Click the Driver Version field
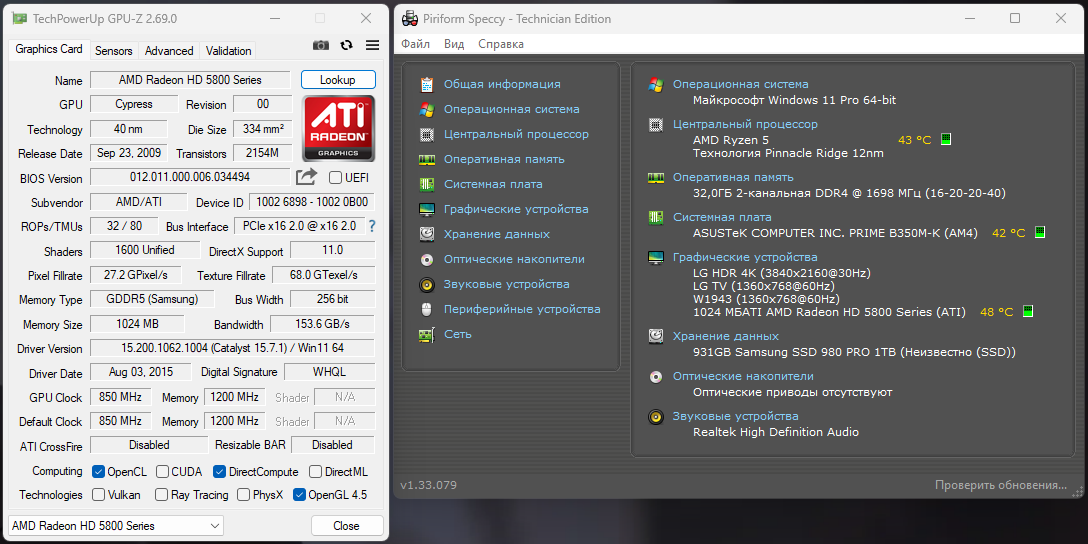 point(232,348)
